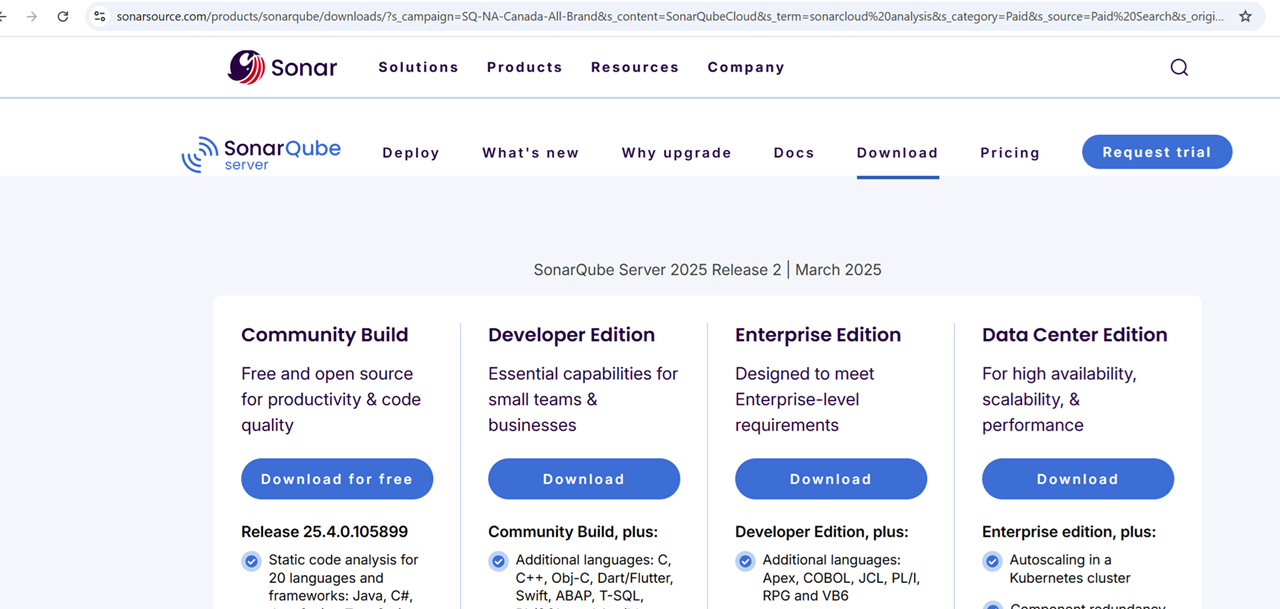Open the Solutions menu

click(x=418, y=67)
